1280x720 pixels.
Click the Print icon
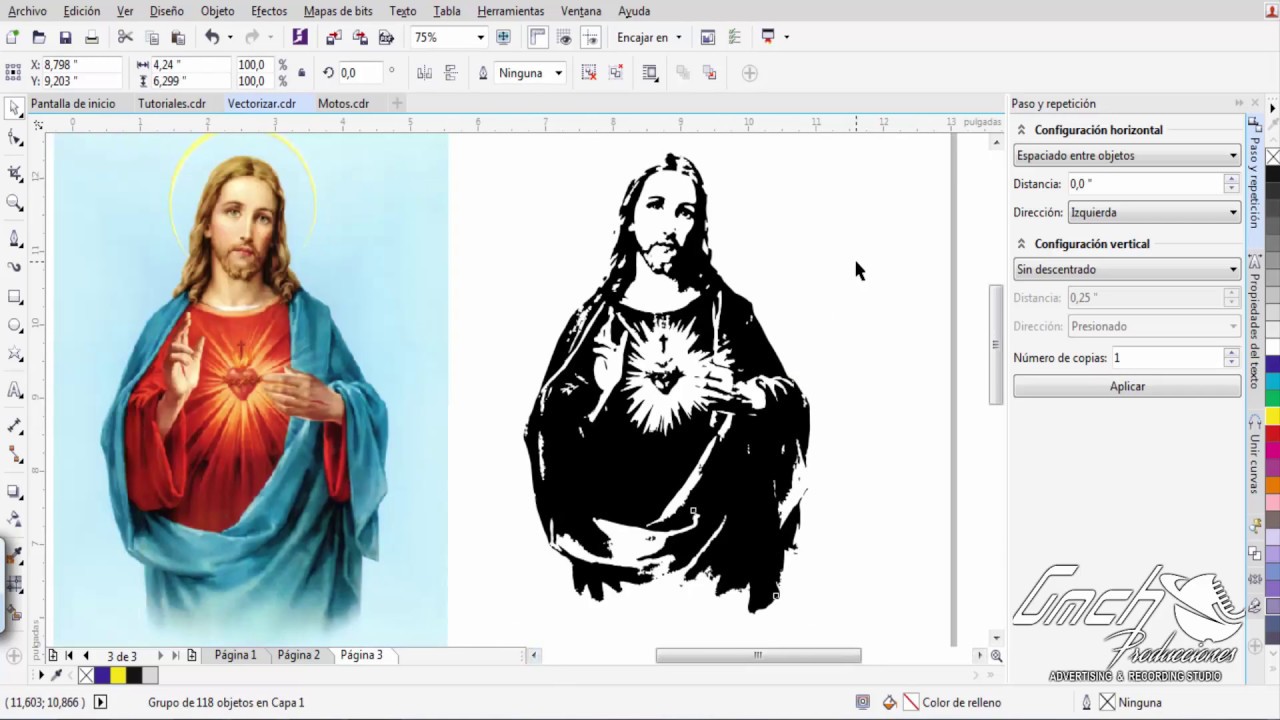pos(92,37)
